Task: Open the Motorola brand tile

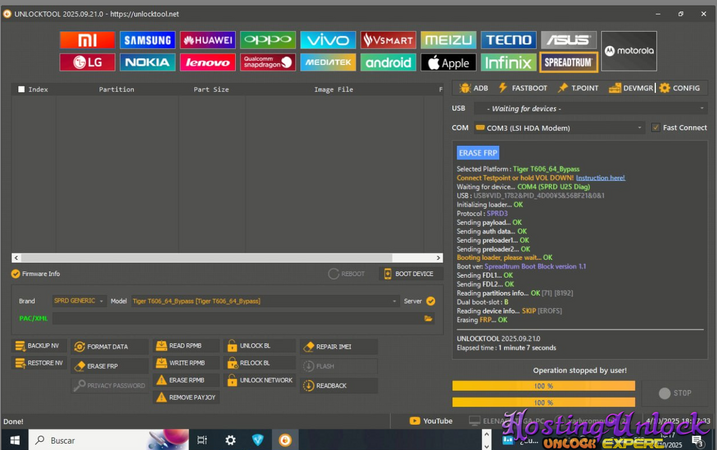Action: pos(629,51)
